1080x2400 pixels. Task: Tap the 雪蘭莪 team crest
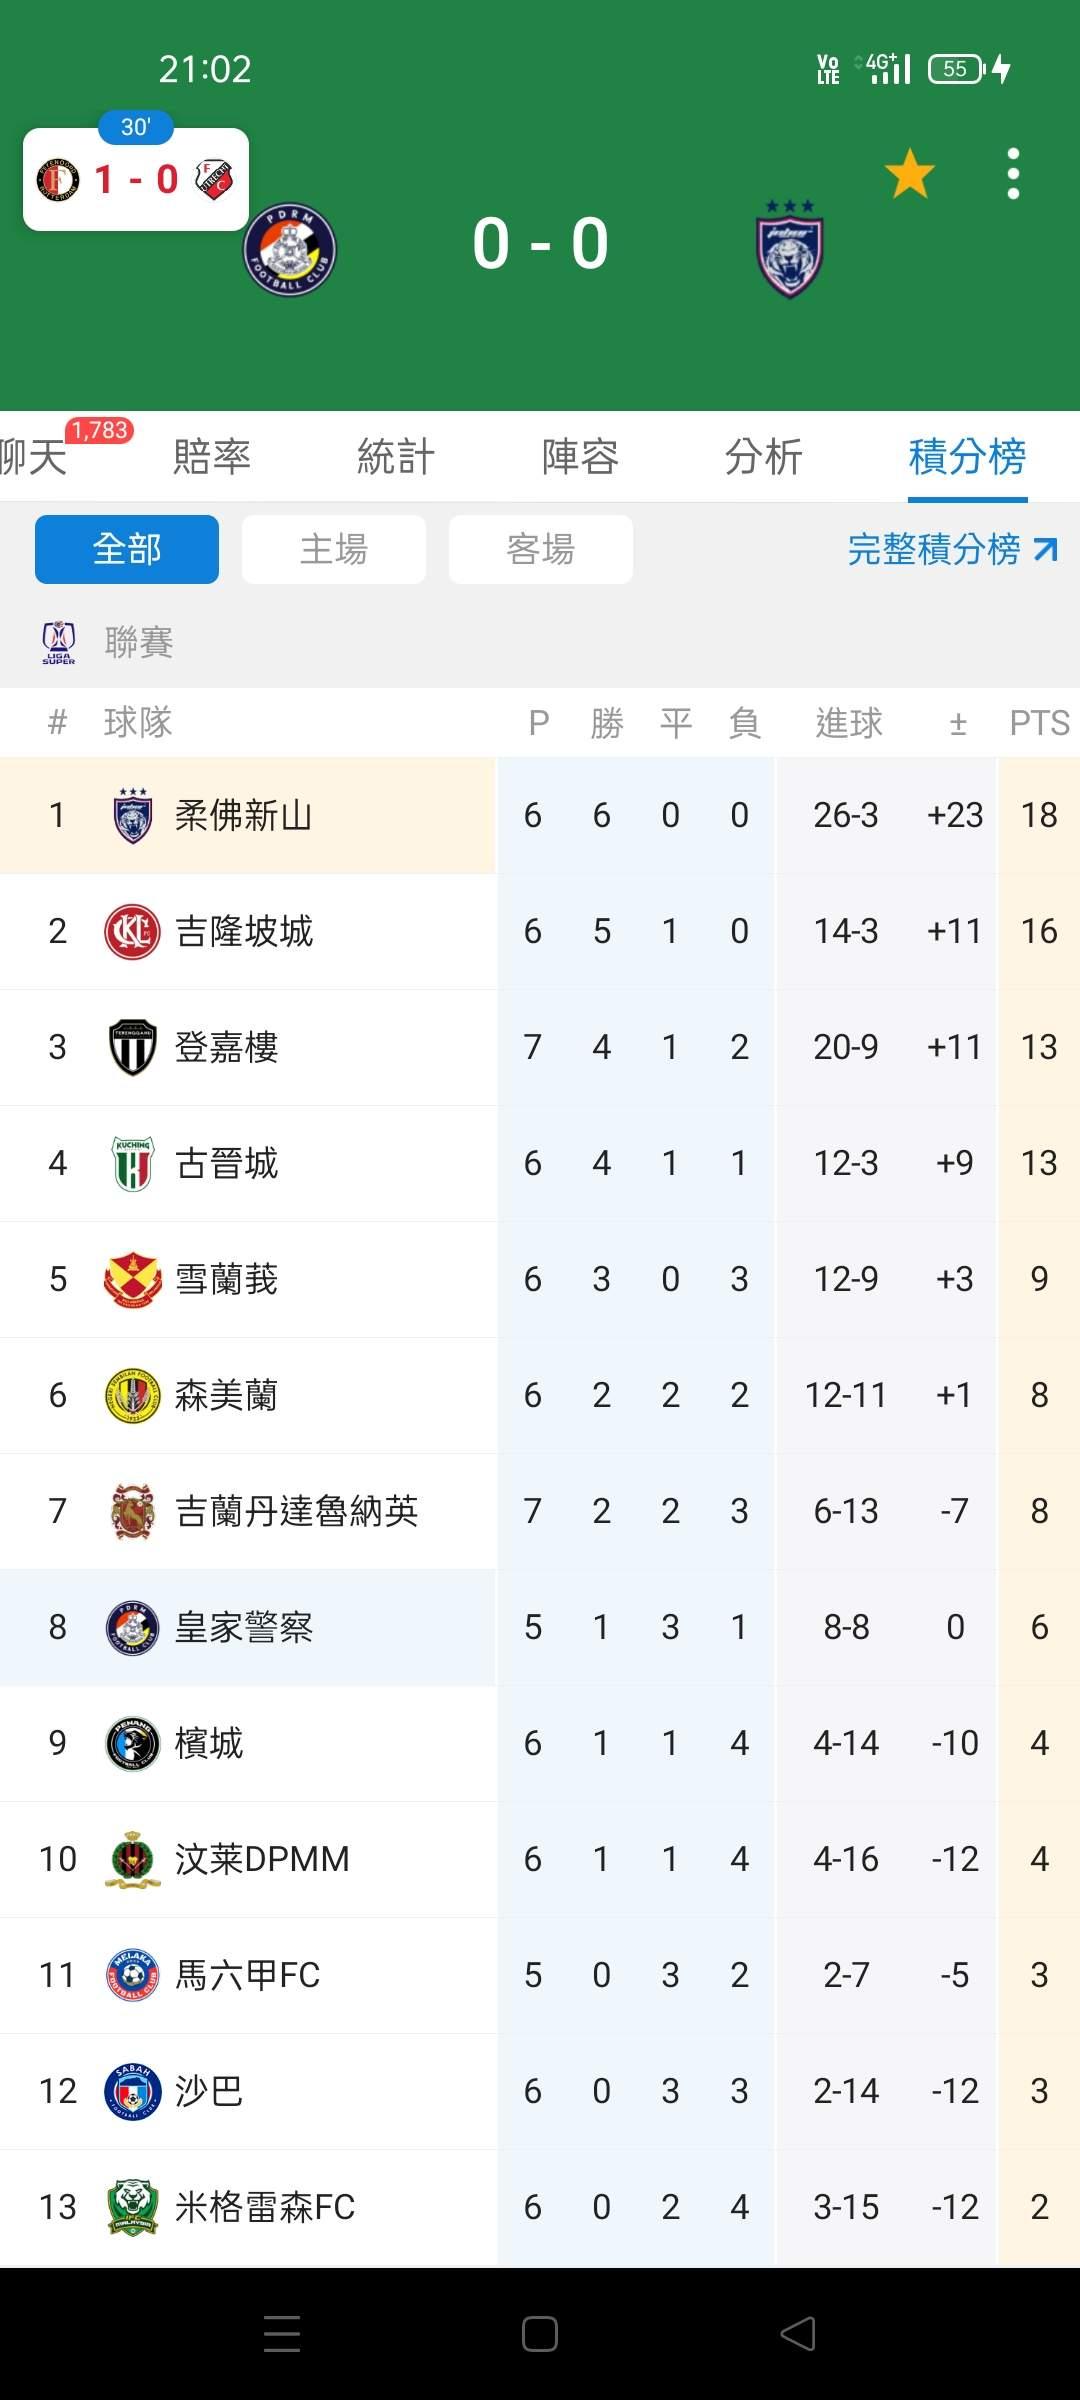pyautogui.click(x=133, y=1279)
